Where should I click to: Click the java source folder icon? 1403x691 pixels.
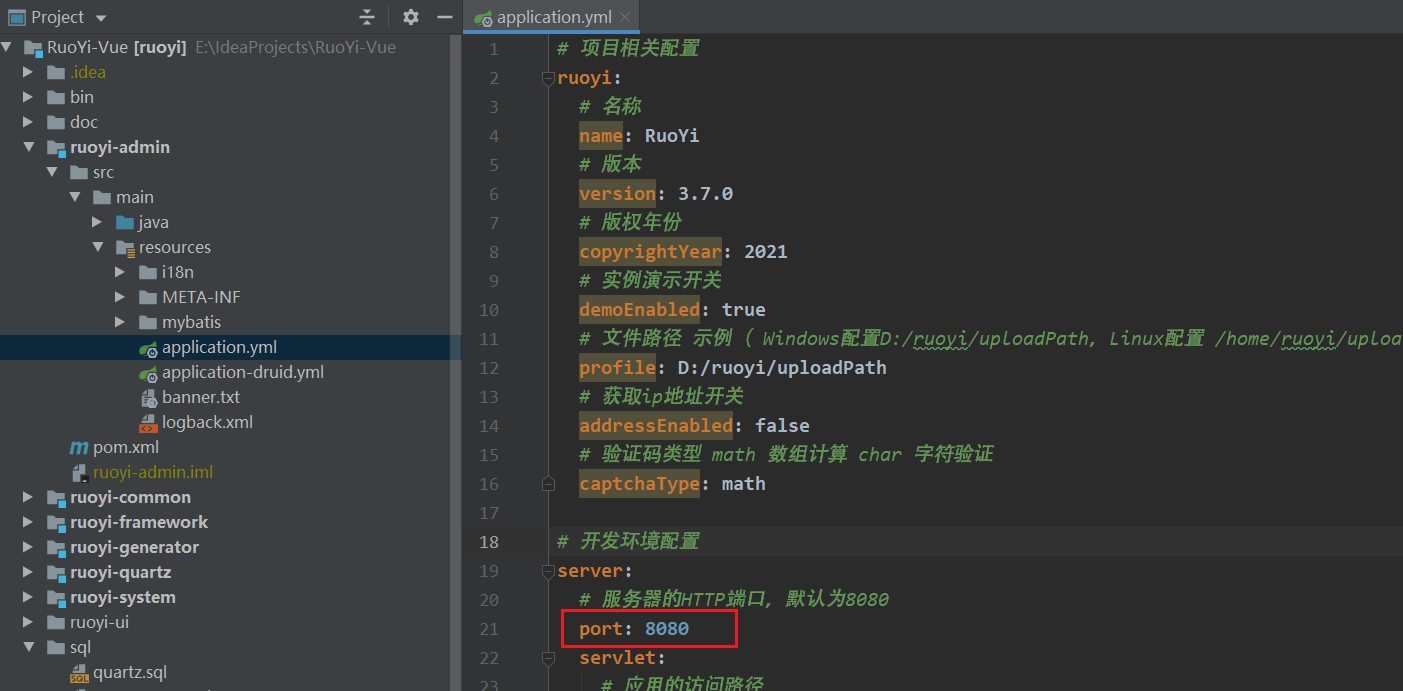[x=125, y=222]
